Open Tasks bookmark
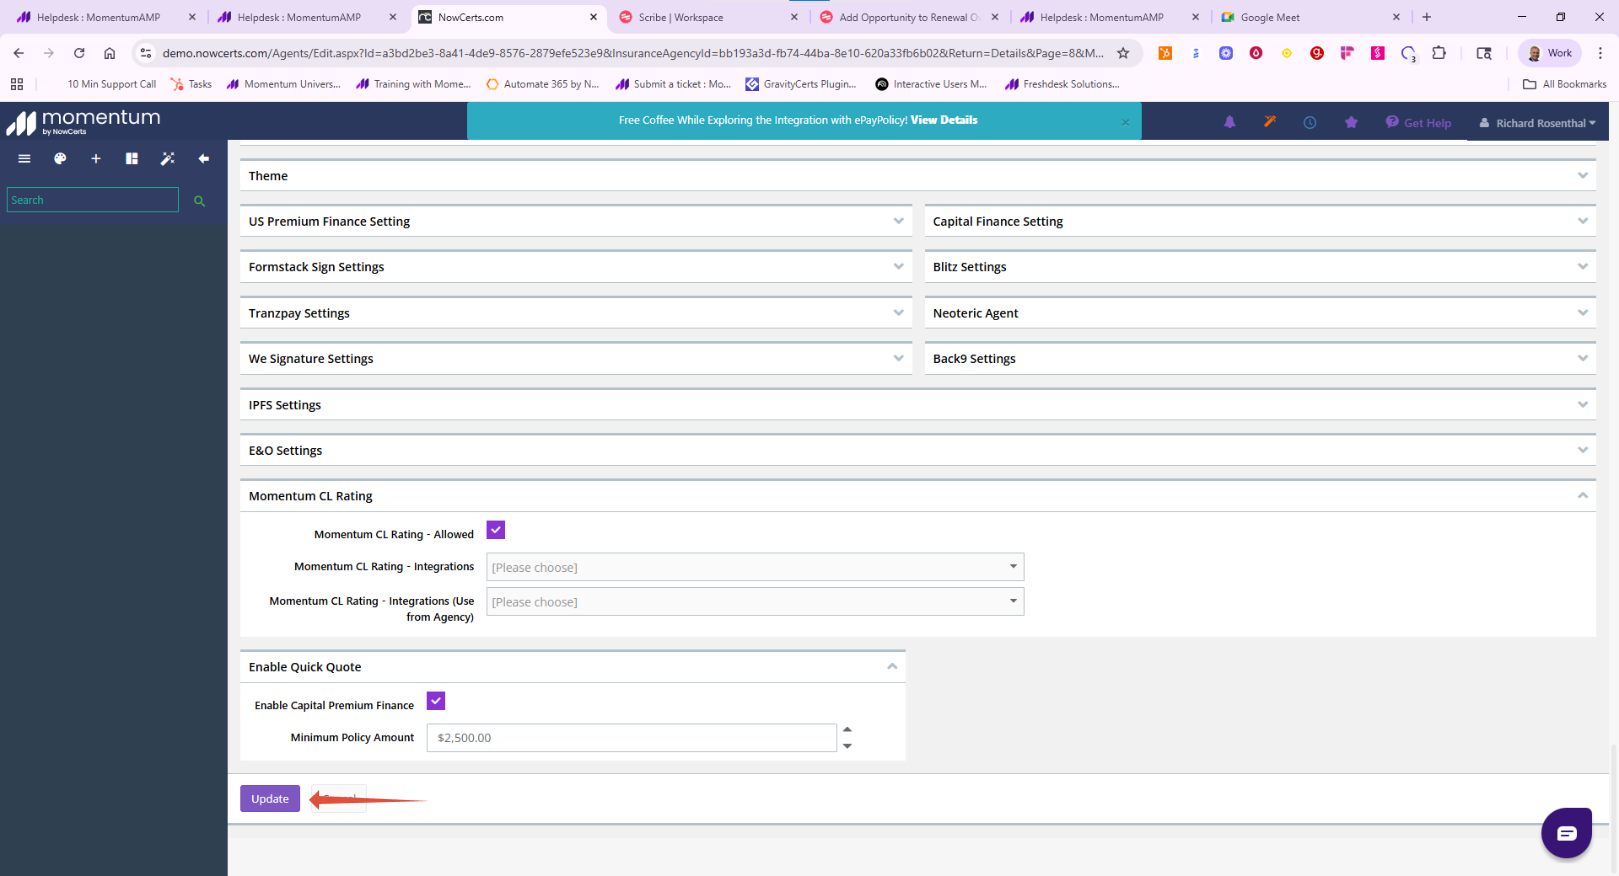Screen dimensions: 1619x876 click(x=191, y=84)
